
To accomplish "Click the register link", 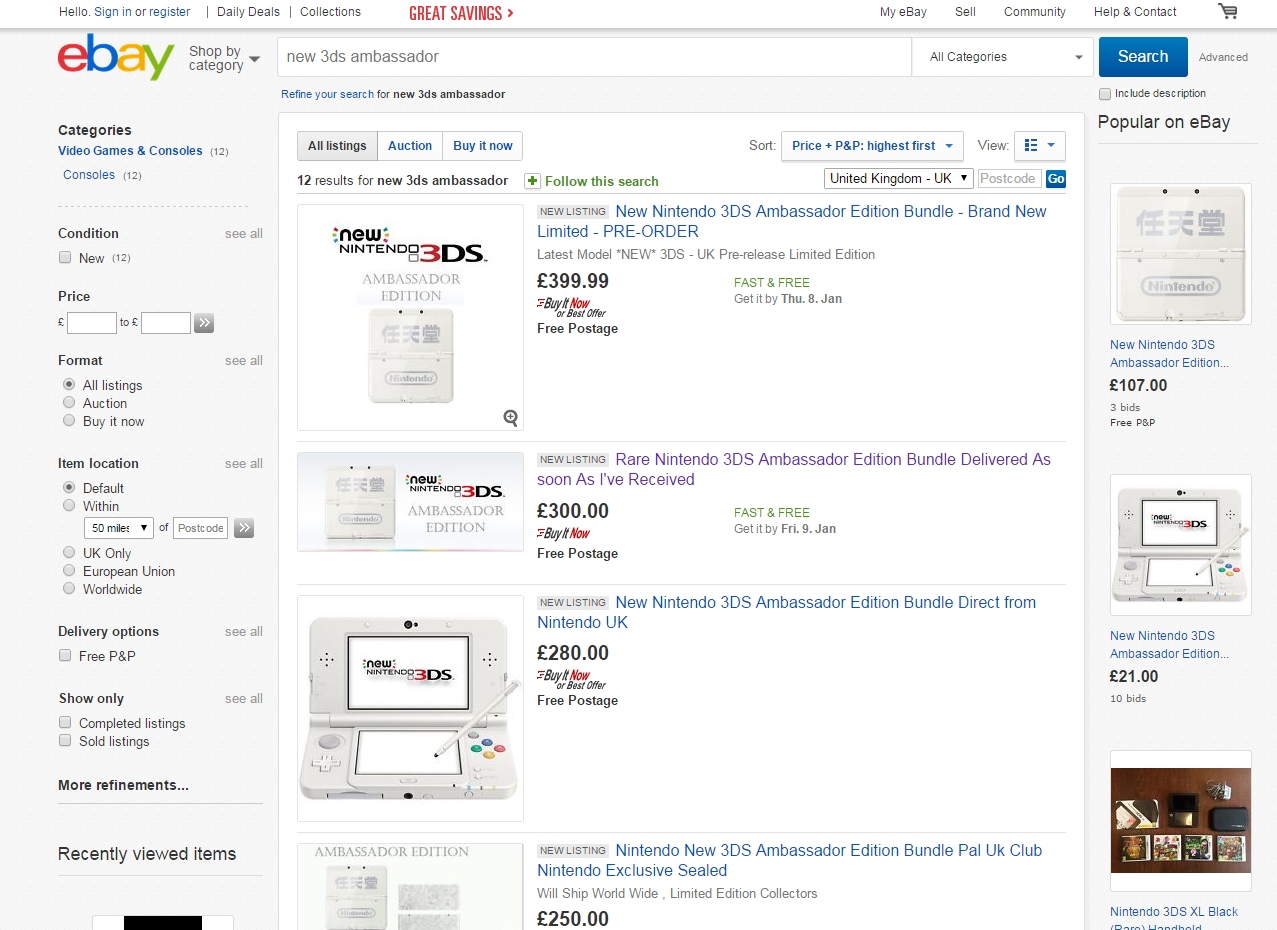I will (169, 12).
